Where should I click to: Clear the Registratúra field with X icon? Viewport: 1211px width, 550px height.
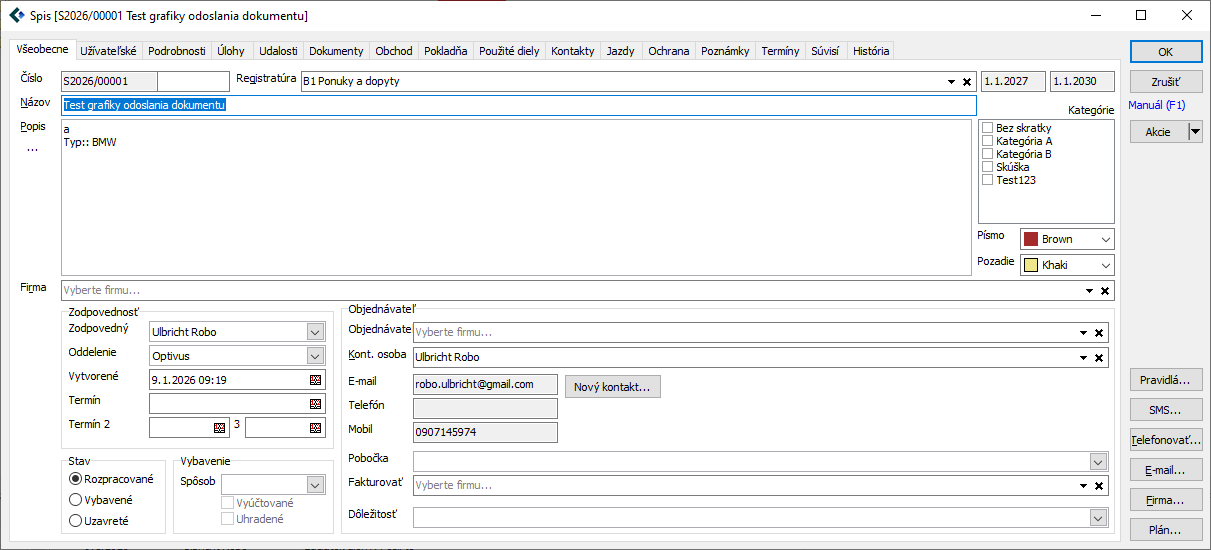(967, 82)
